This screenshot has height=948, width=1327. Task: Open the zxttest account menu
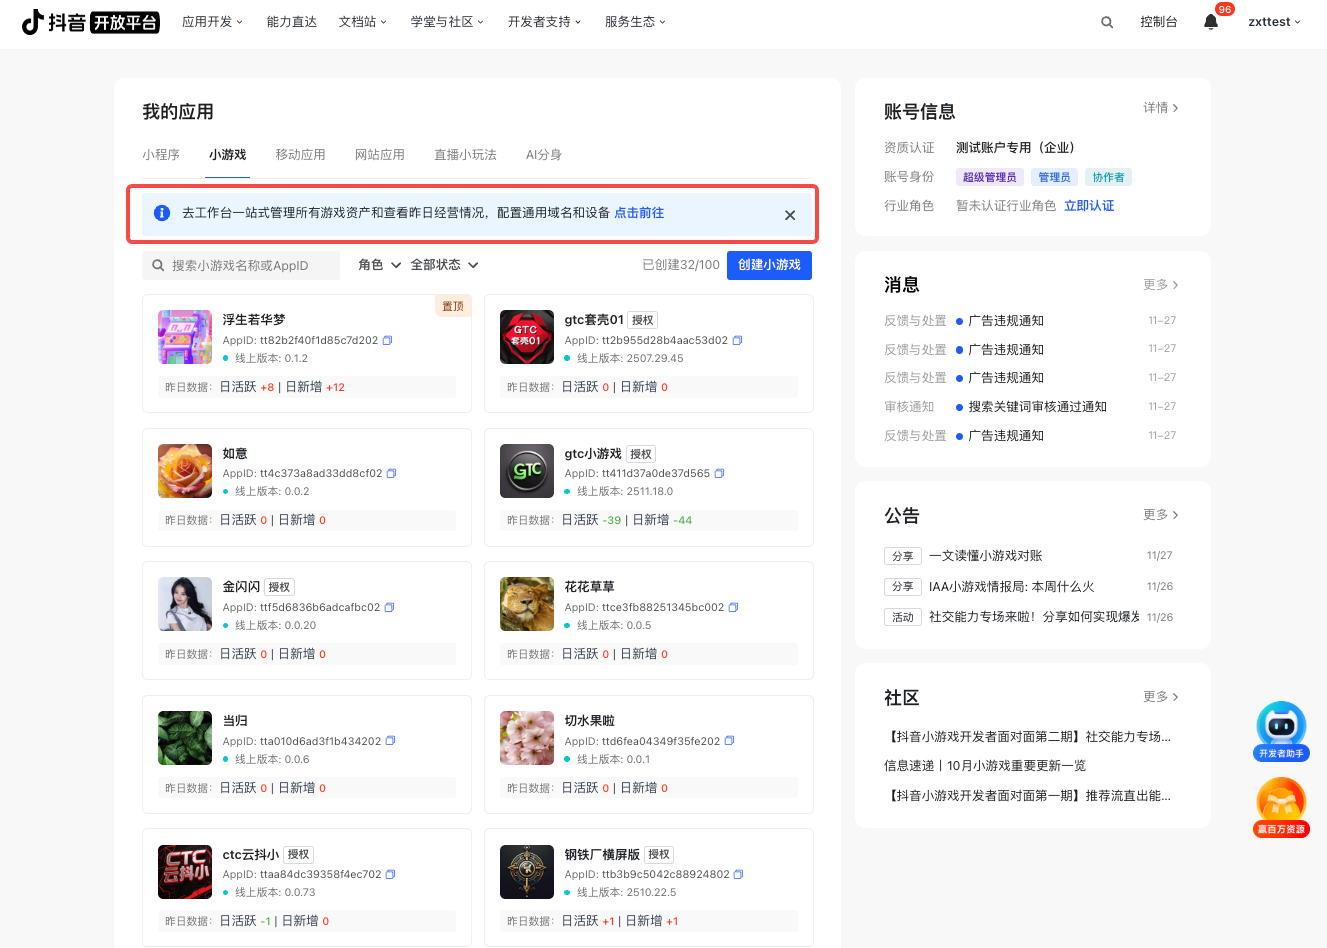(1274, 22)
